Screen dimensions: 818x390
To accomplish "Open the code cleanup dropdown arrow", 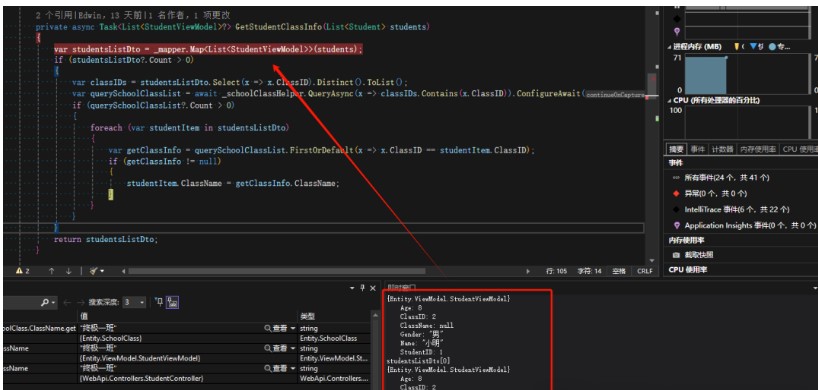I will click(x=102, y=272).
